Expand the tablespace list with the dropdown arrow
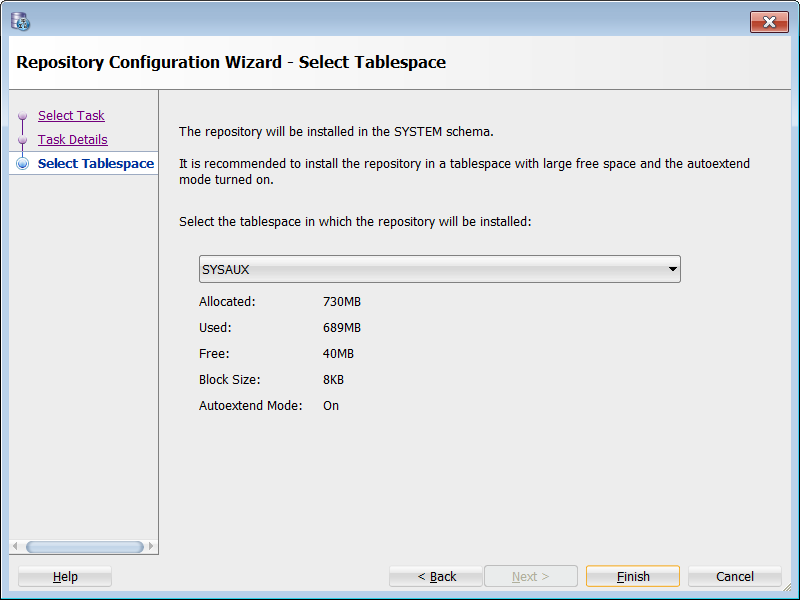The width and height of the screenshot is (800, 600). [x=673, y=270]
